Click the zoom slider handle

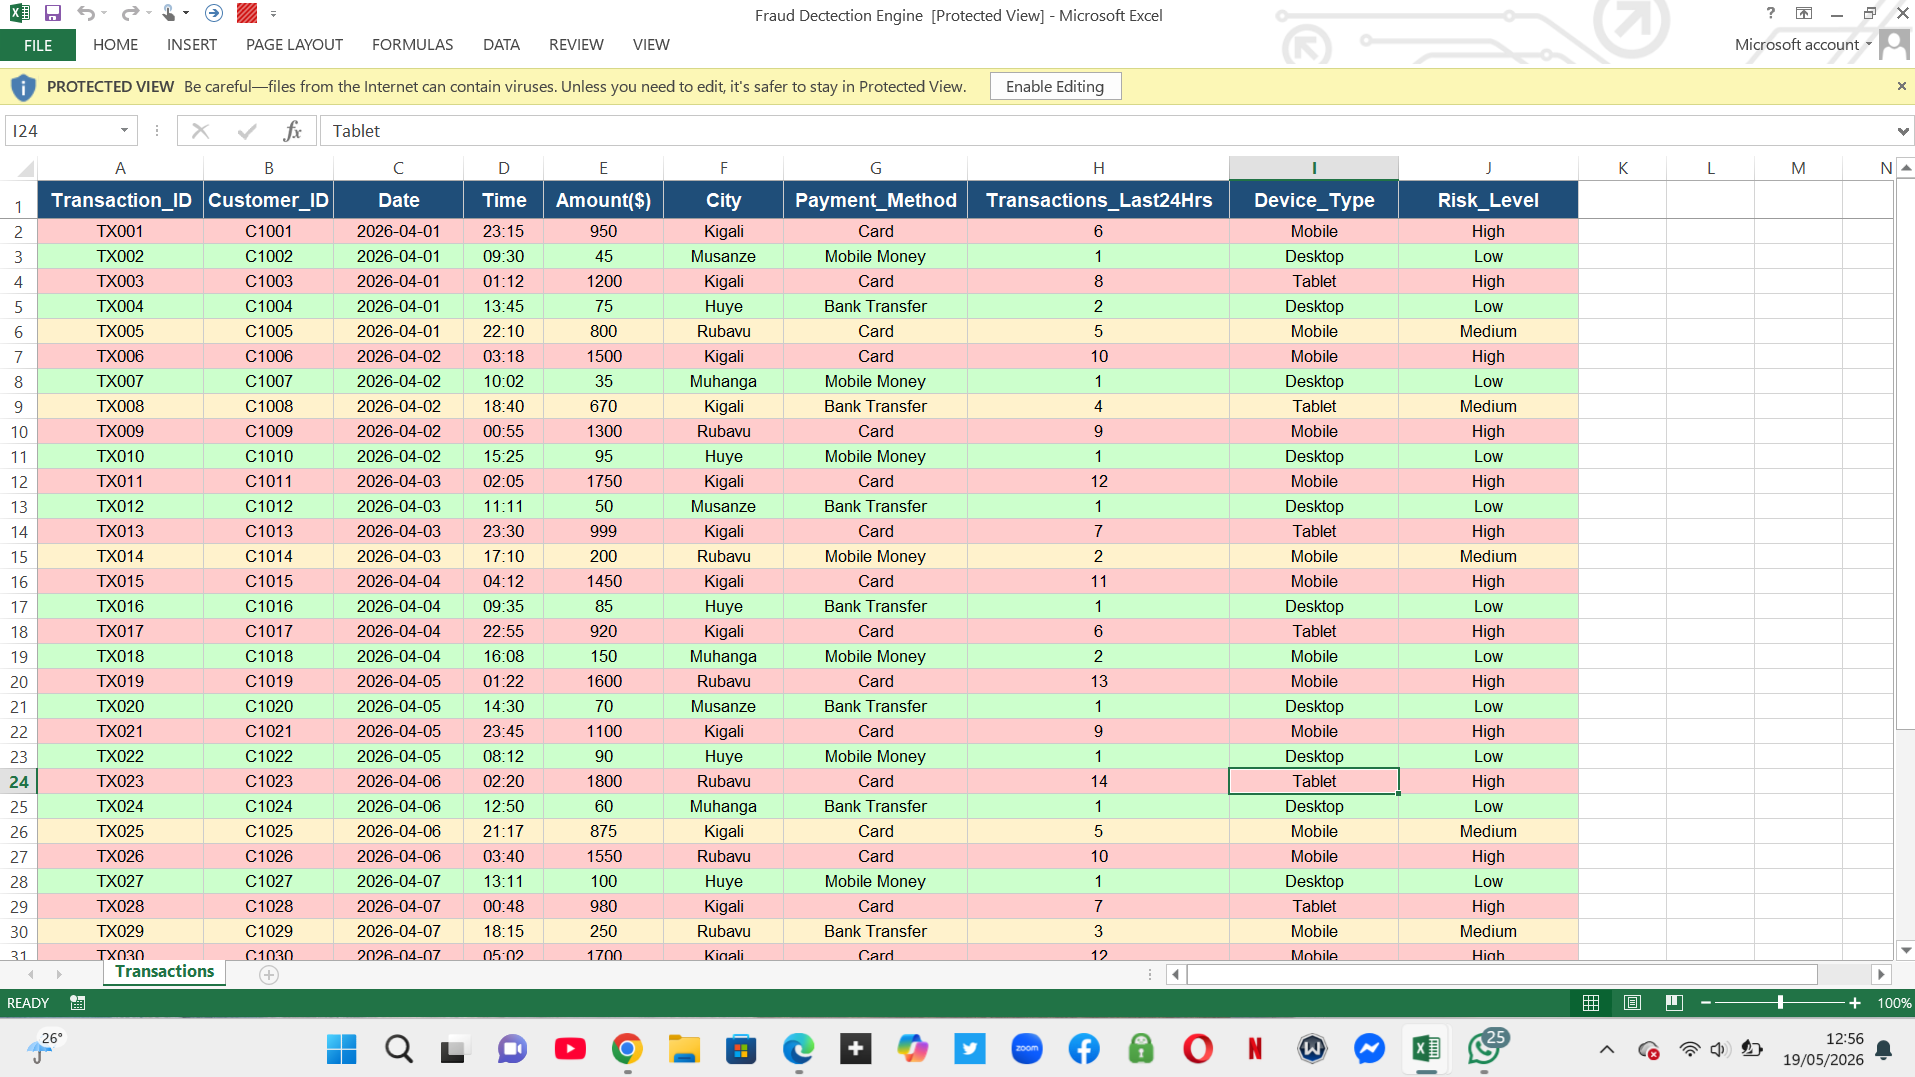1780,1003
